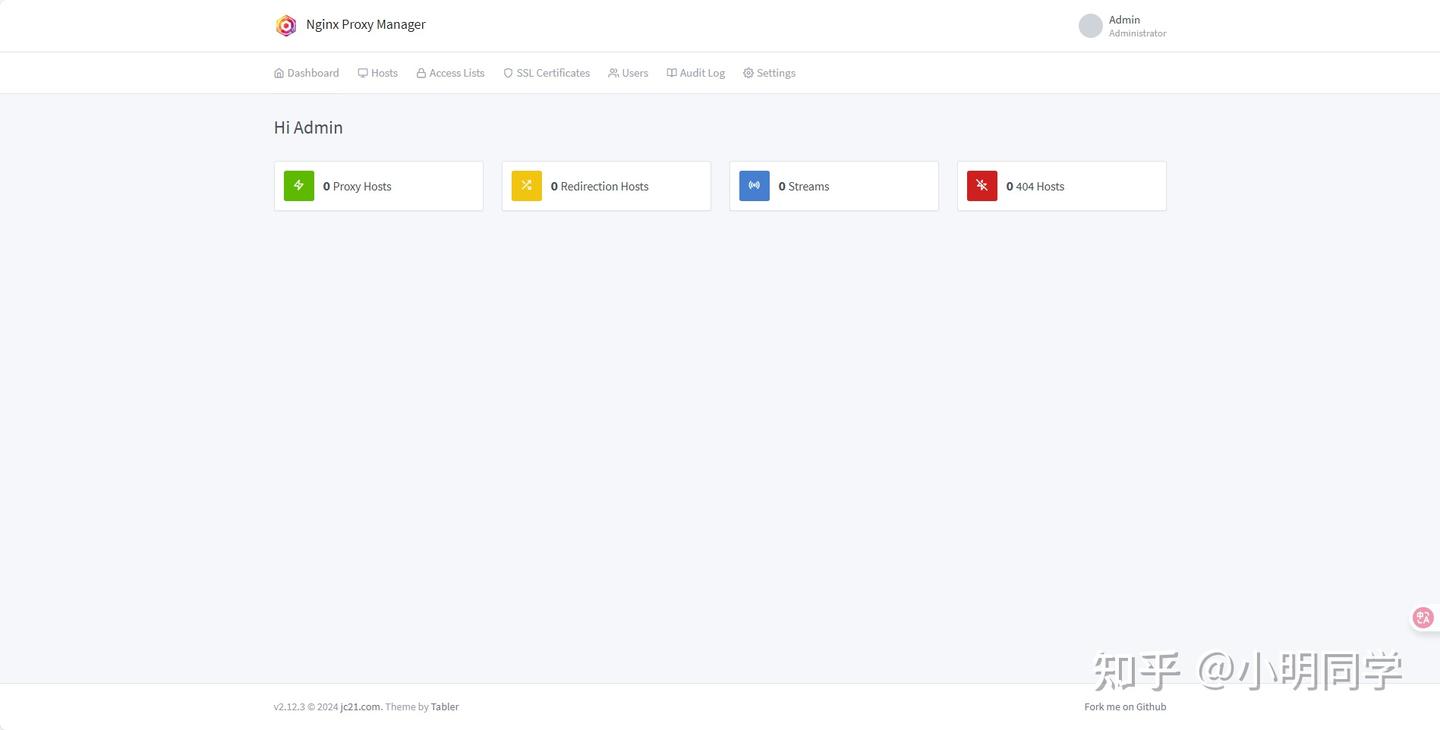Screen dimensions: 1440x730
Task: Click the pink translate floating icon
Action: point(1423,618)
